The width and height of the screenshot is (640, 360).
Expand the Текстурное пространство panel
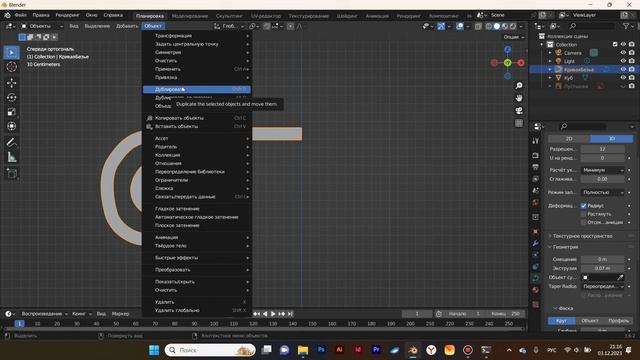pyautogui.click(x=582, y=236)
